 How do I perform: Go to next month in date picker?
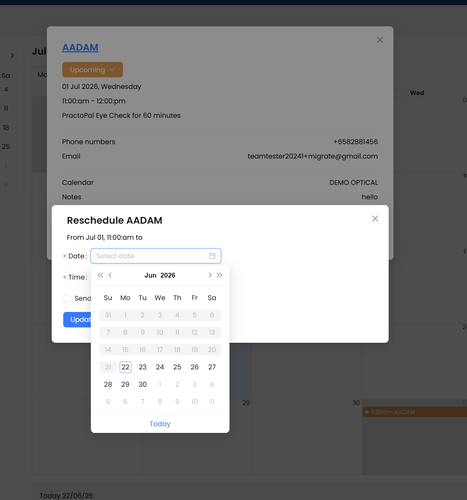click(210, 275)
